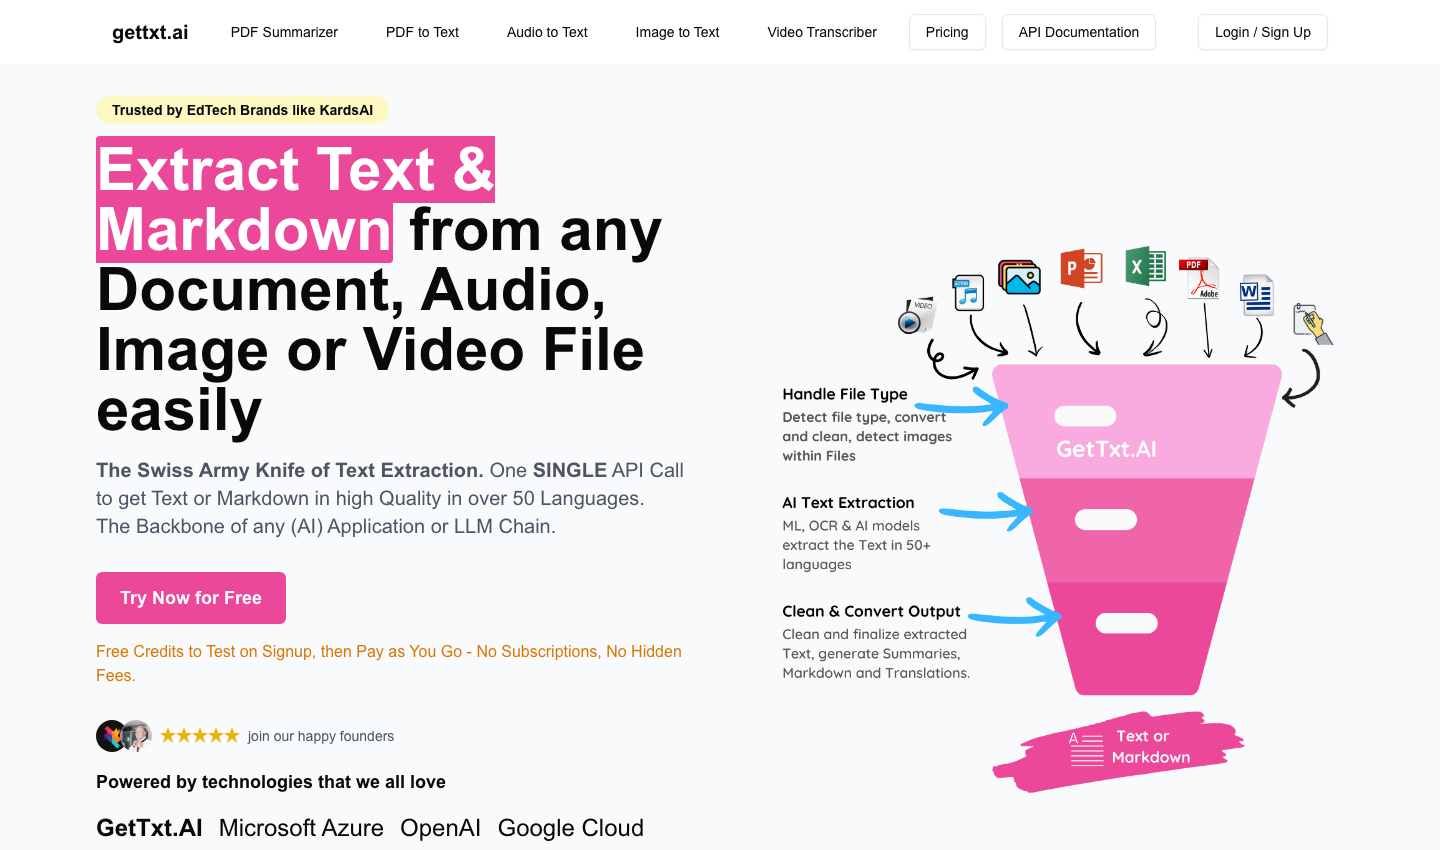Open the PDF to Text page

[422, 32]
